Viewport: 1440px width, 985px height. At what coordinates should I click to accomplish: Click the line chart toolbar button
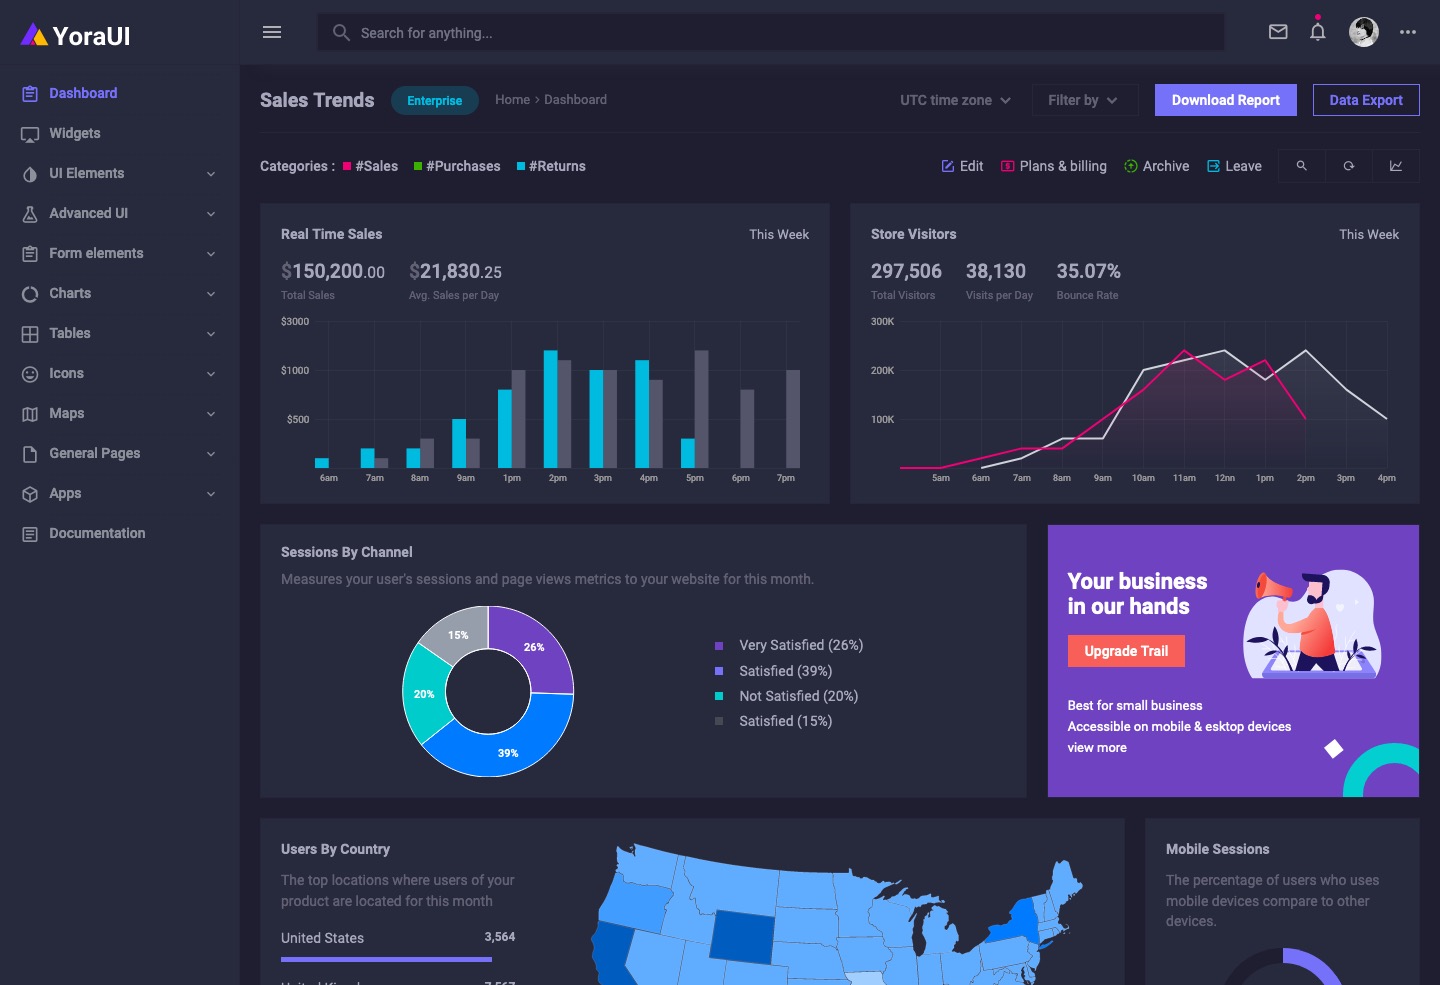1395,166
